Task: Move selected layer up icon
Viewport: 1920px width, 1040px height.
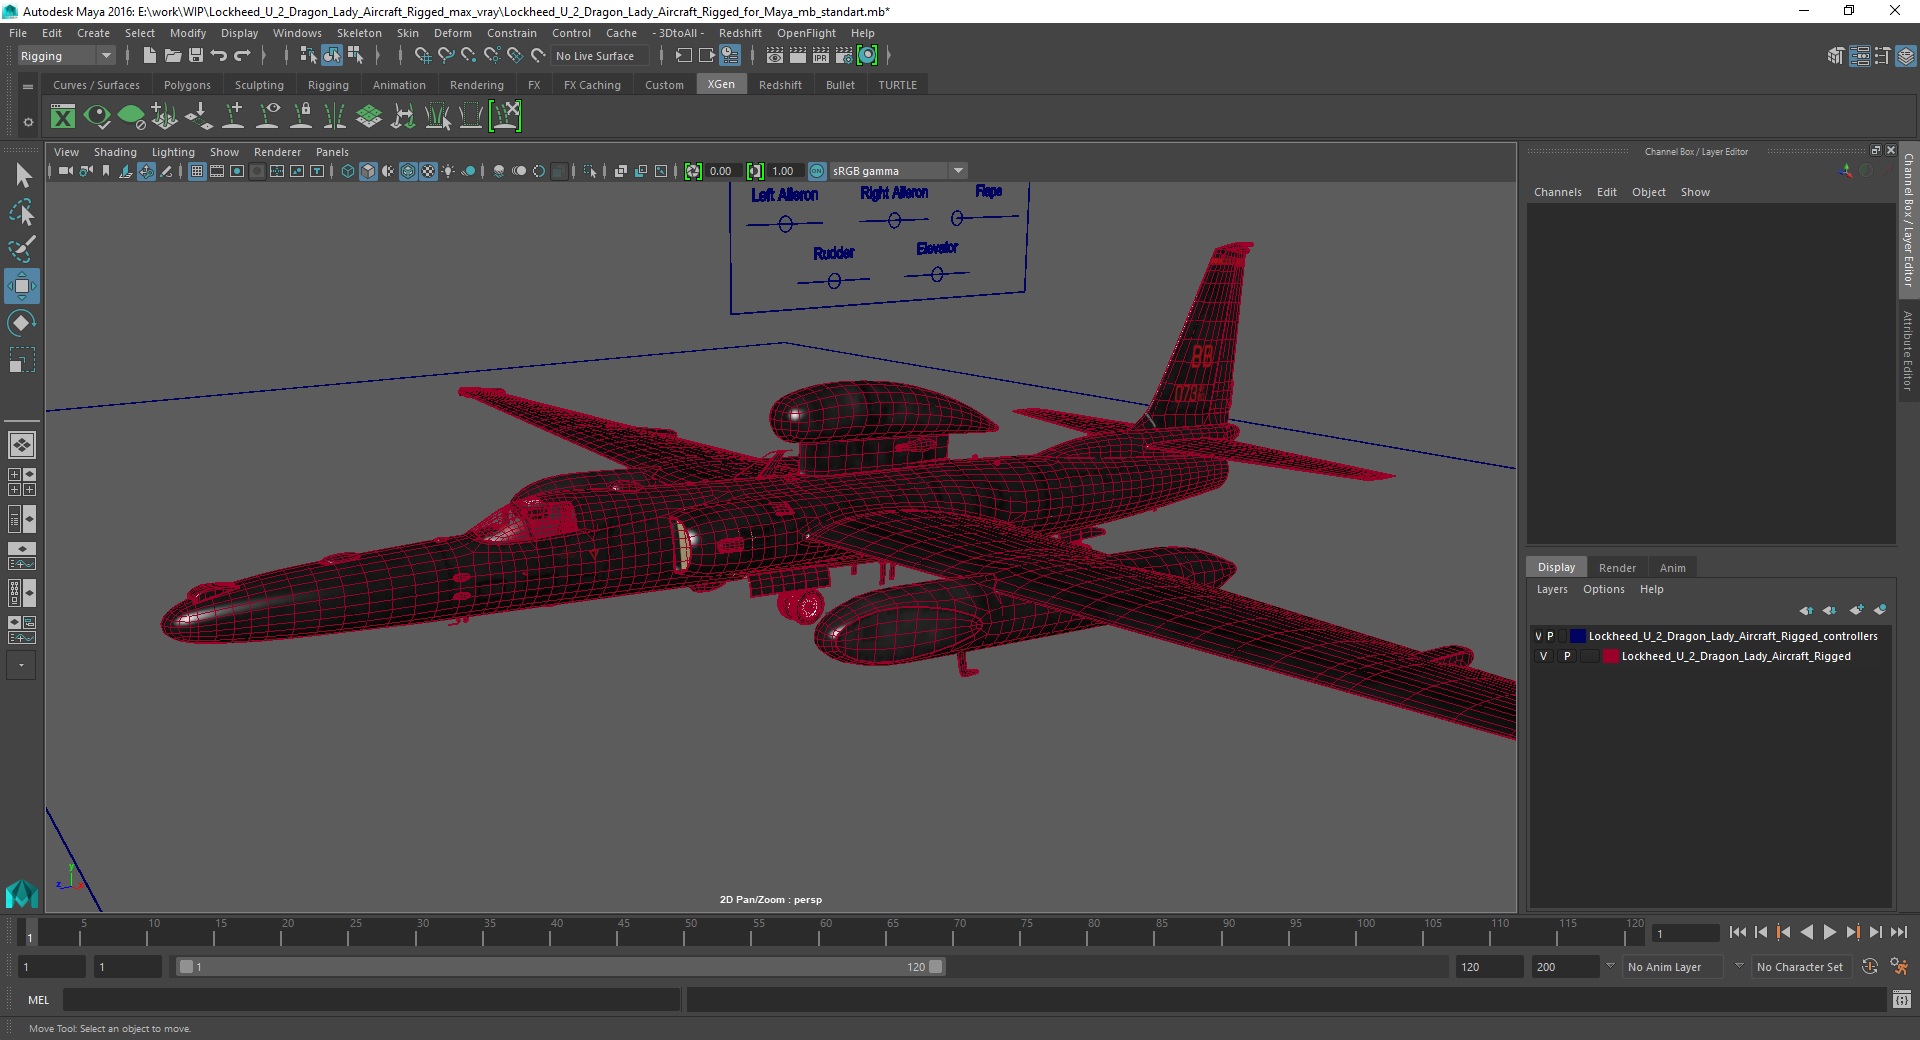Action: [x=1806, y=610]
